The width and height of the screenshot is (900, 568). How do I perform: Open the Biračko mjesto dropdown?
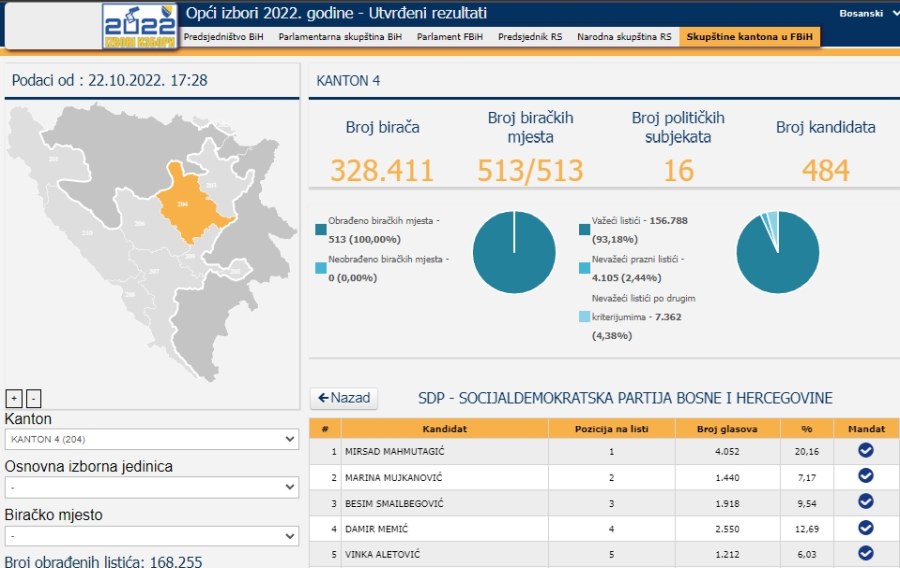pos(151,535)
